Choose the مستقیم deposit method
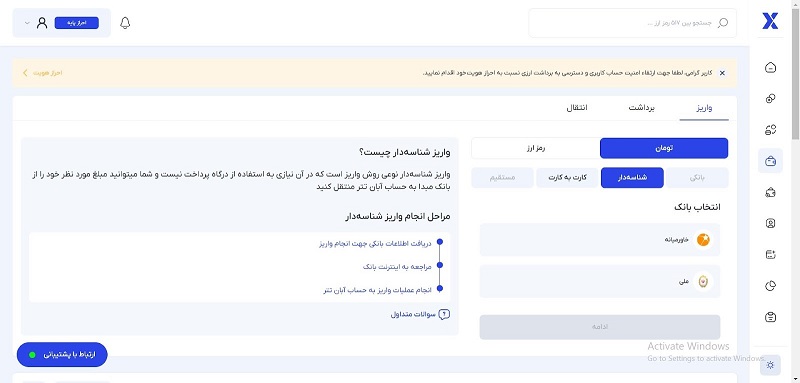This screenshot has height=383, width=800. click(x=503, y=177)
